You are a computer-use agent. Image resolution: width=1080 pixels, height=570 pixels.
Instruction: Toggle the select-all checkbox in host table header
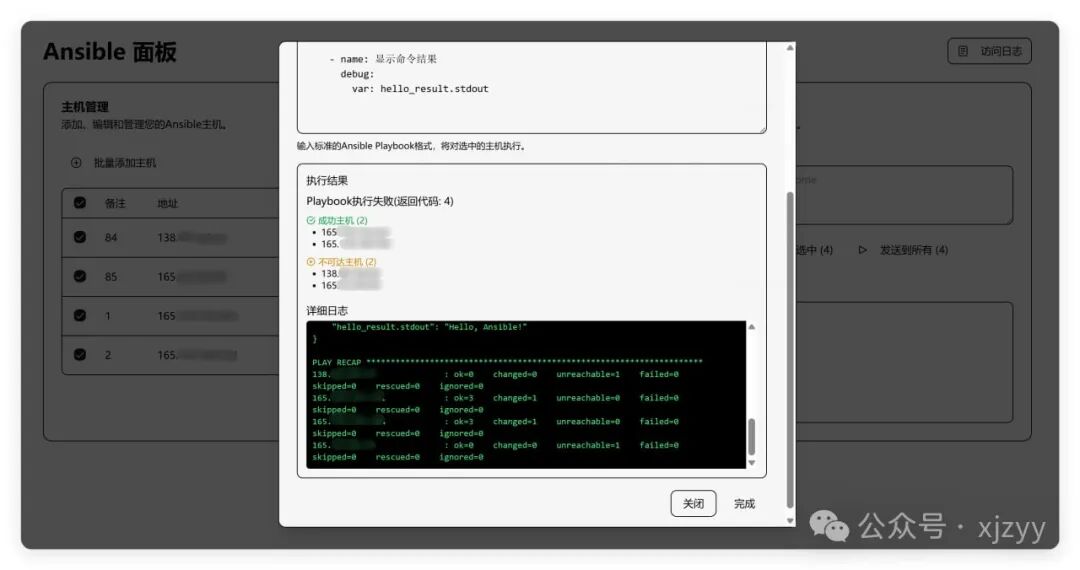(x=80, y=202)
